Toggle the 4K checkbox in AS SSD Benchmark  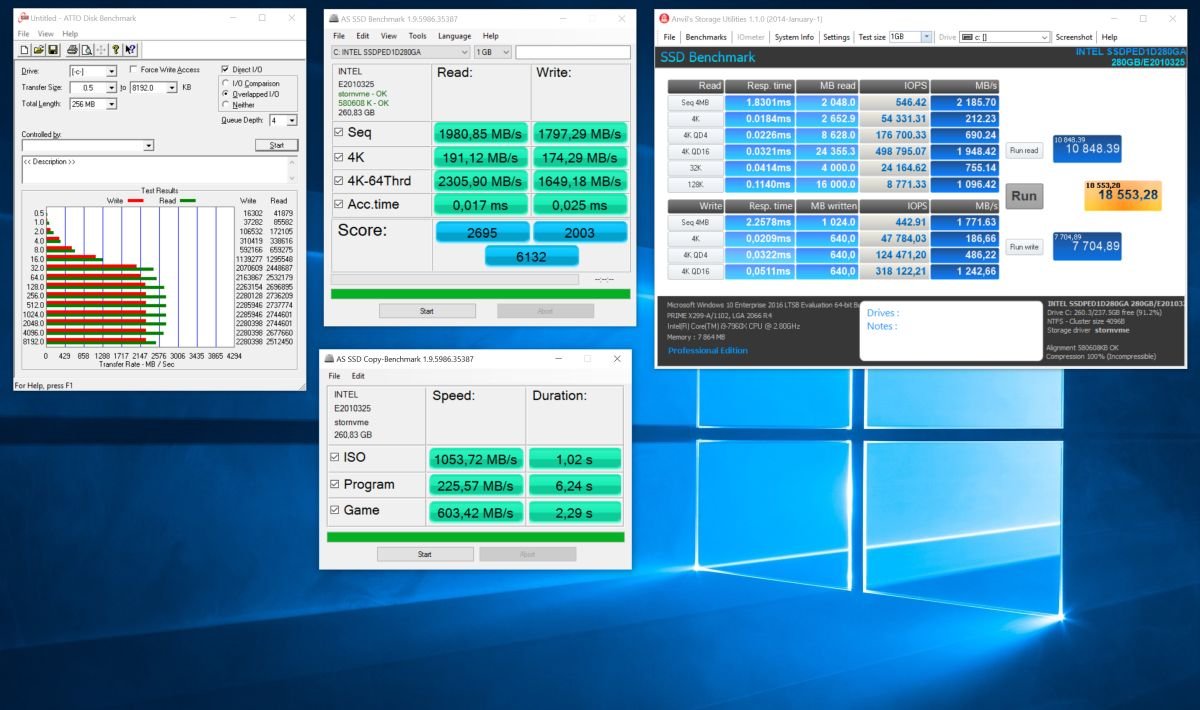(339, 157)
